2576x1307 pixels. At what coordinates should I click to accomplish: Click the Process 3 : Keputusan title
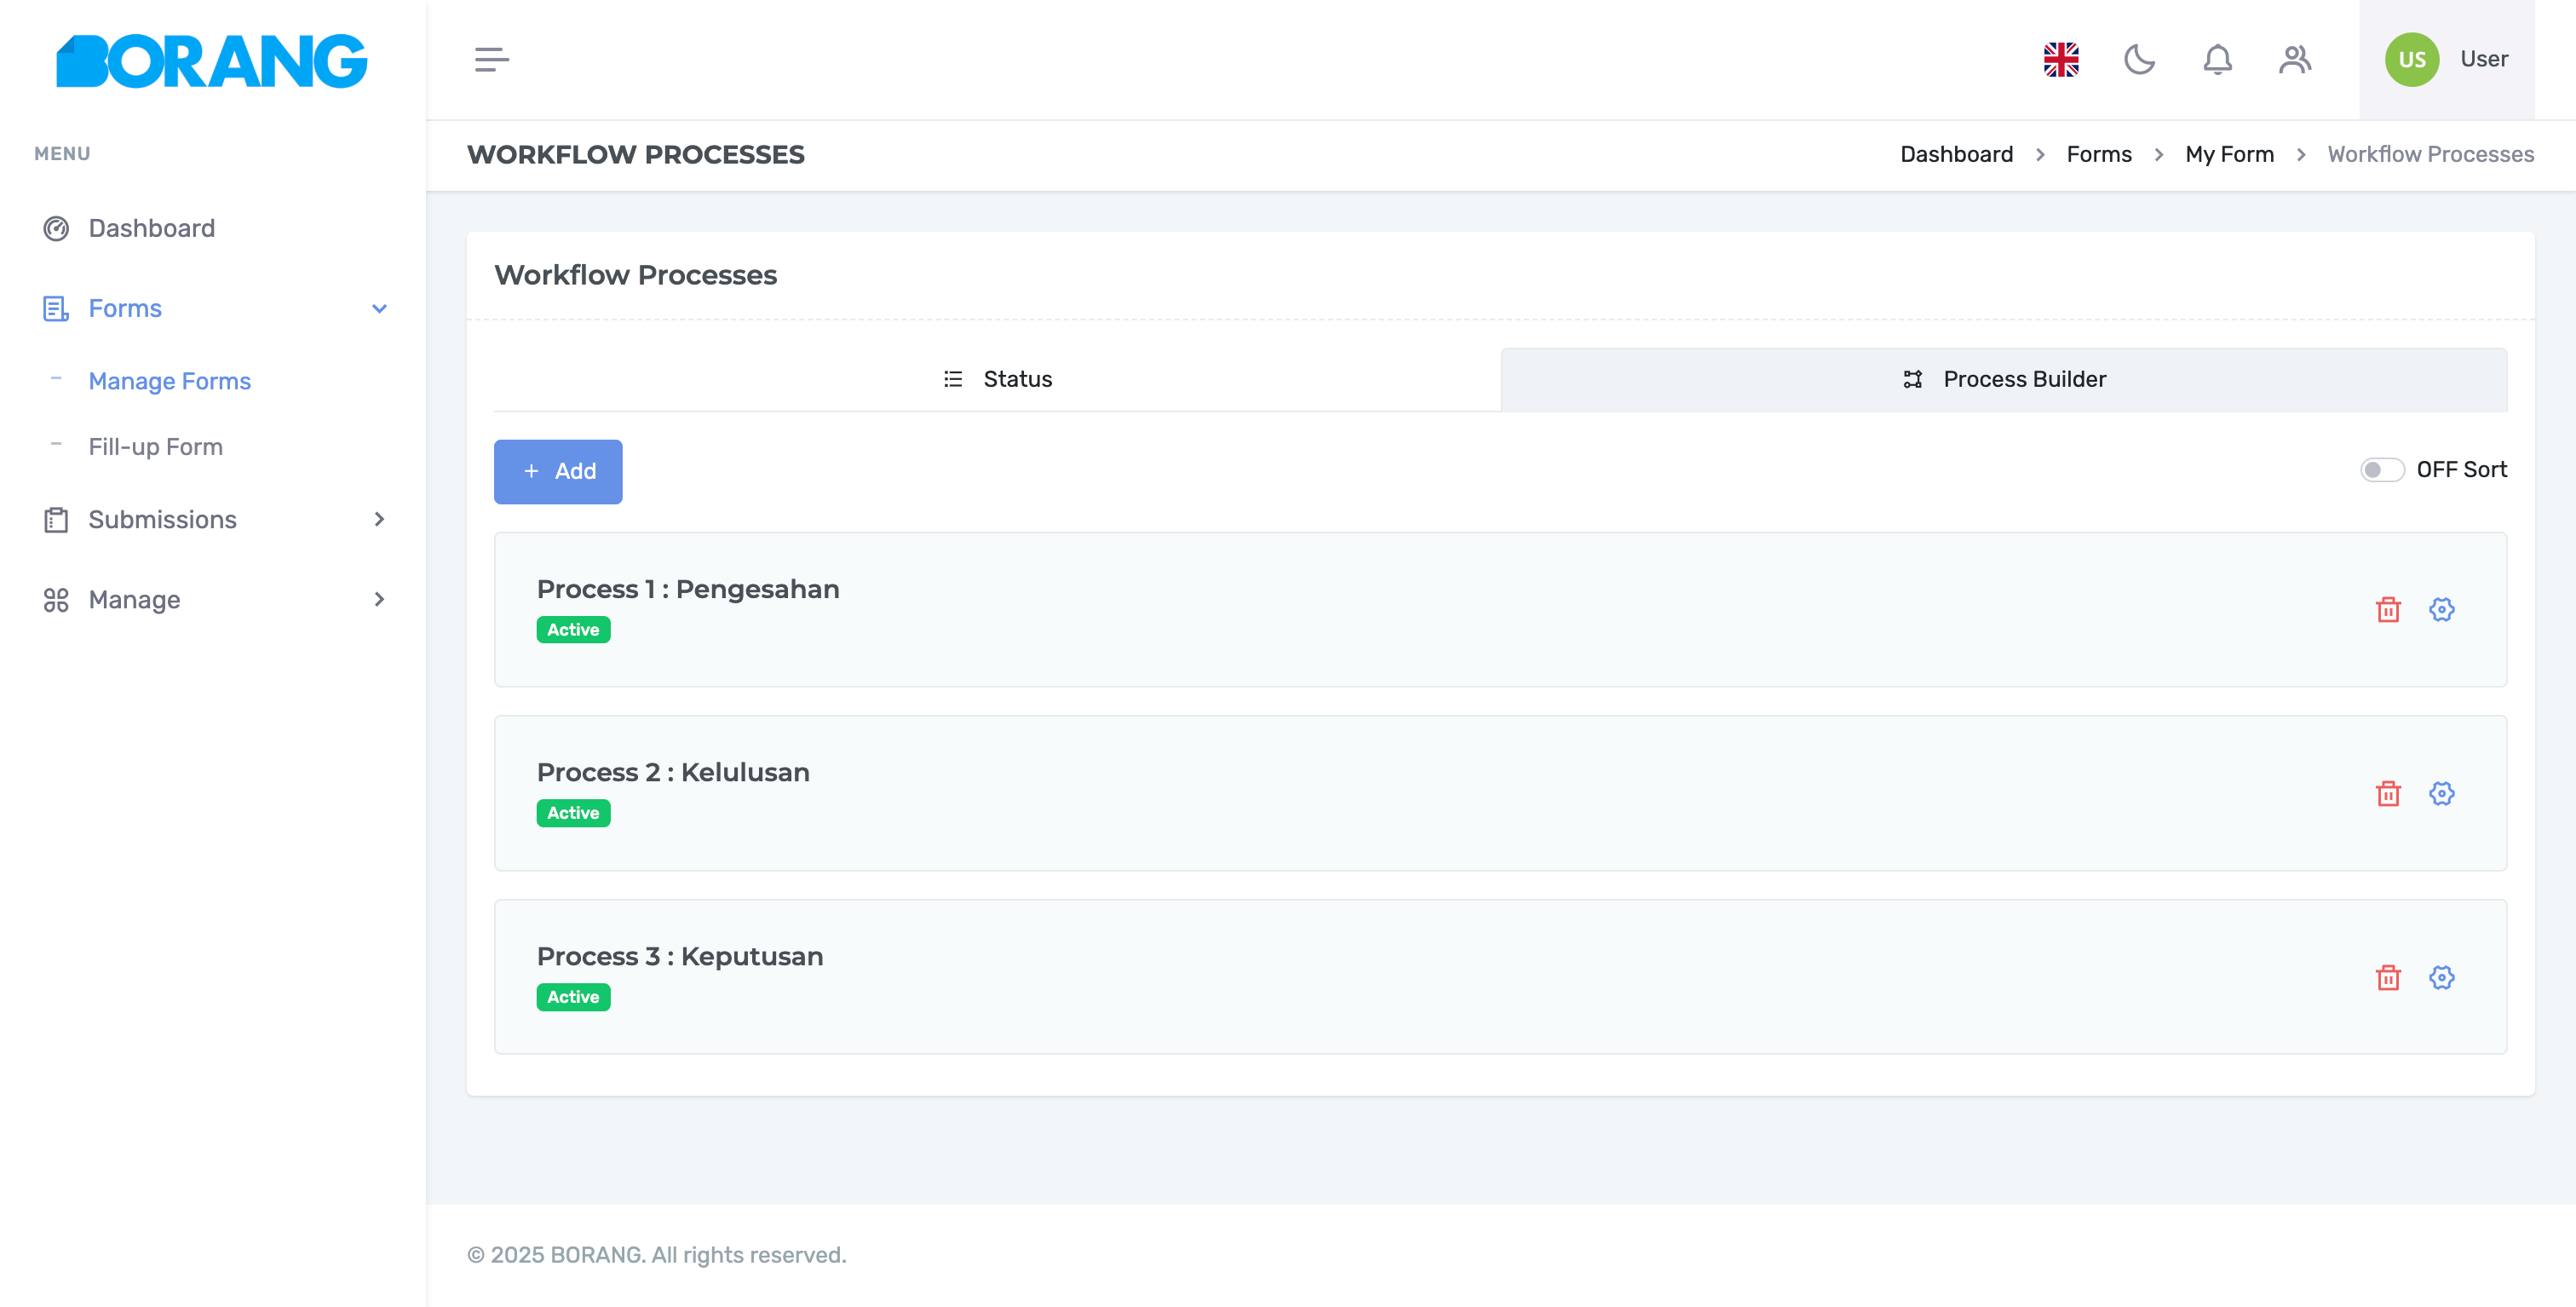(679, 956)
